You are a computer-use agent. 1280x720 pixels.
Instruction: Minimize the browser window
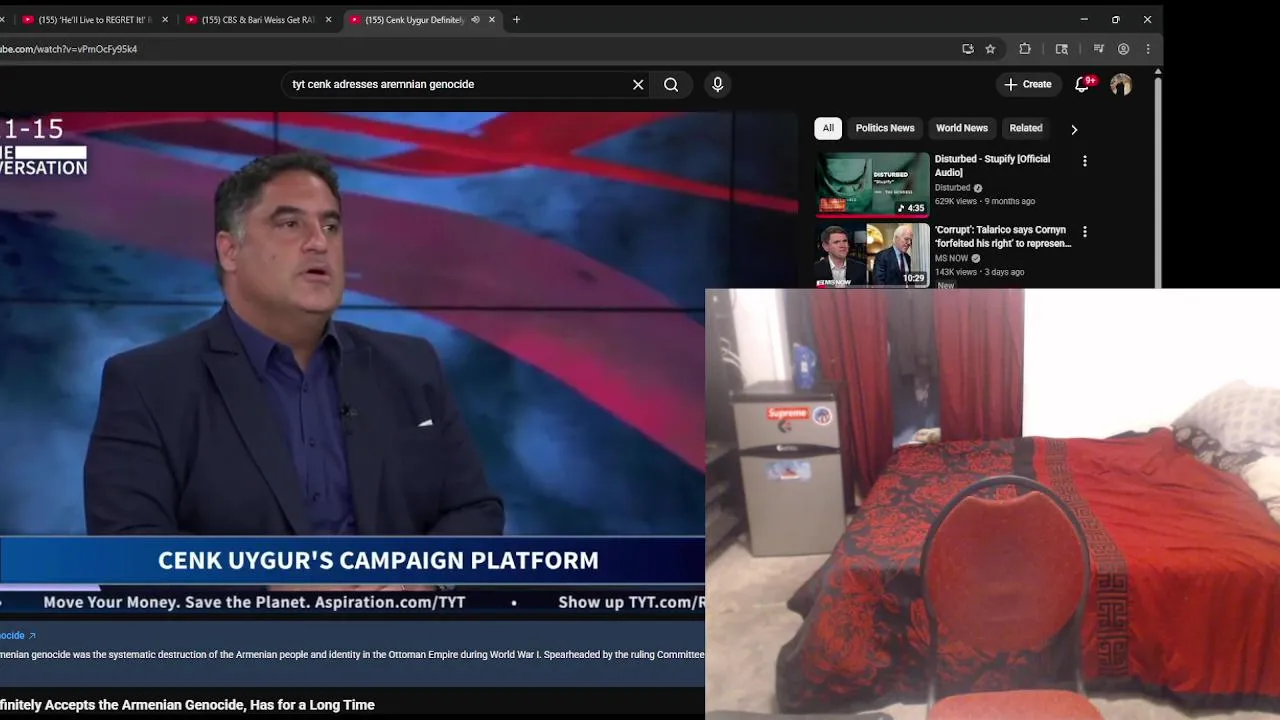click(1084, 20)
